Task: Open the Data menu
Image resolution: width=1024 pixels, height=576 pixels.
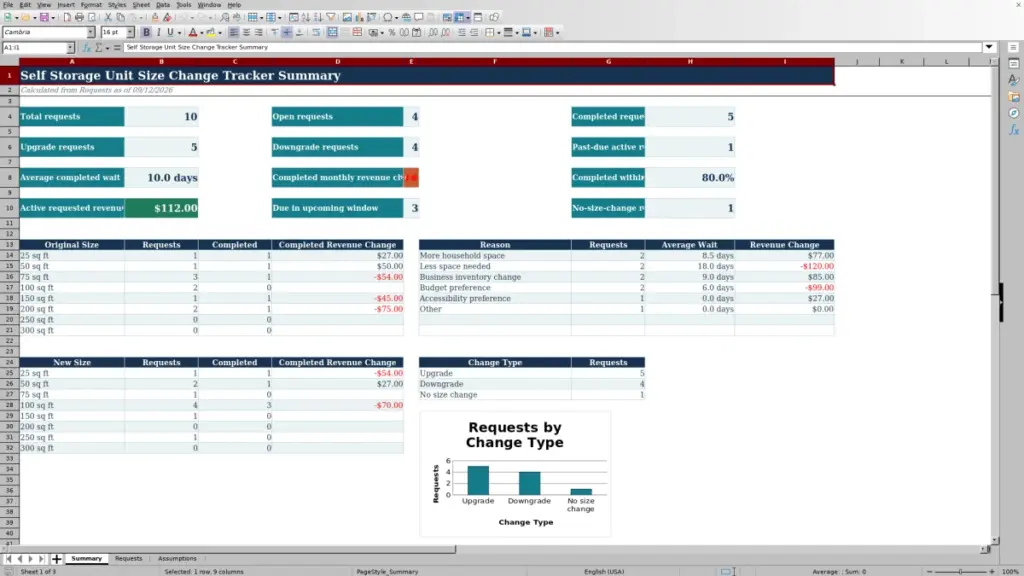Action: click(163, 5)
